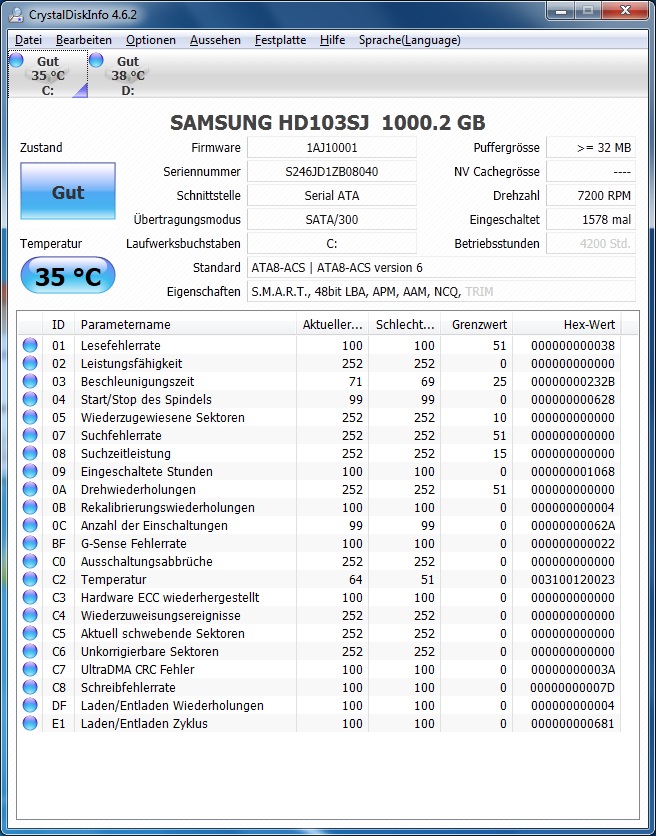Click hex value 000000000681
The width and height of the screenshot is (656, 836).
coord(573,724)
